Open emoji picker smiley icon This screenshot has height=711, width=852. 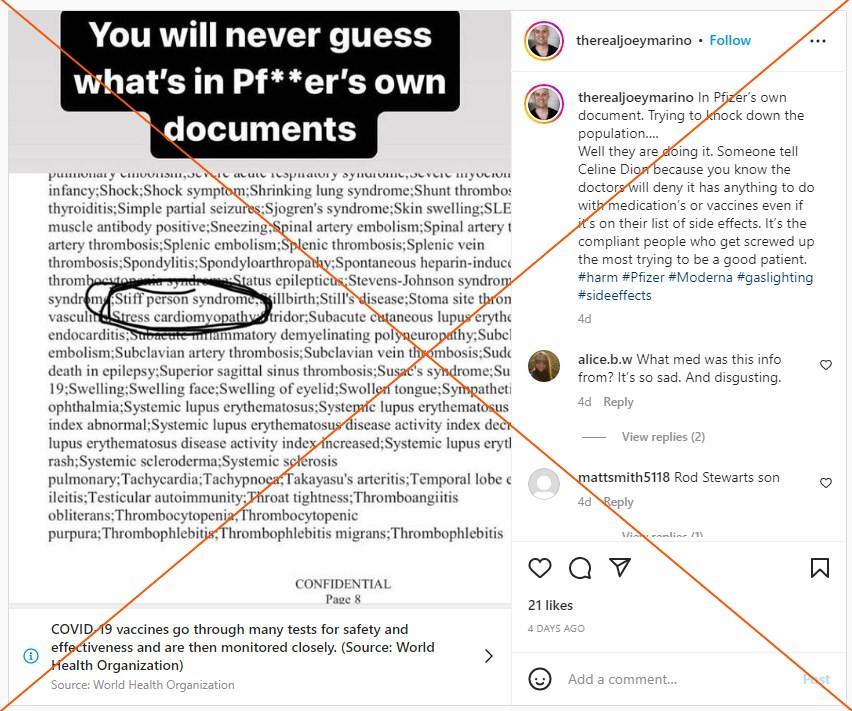pos(540,679)
